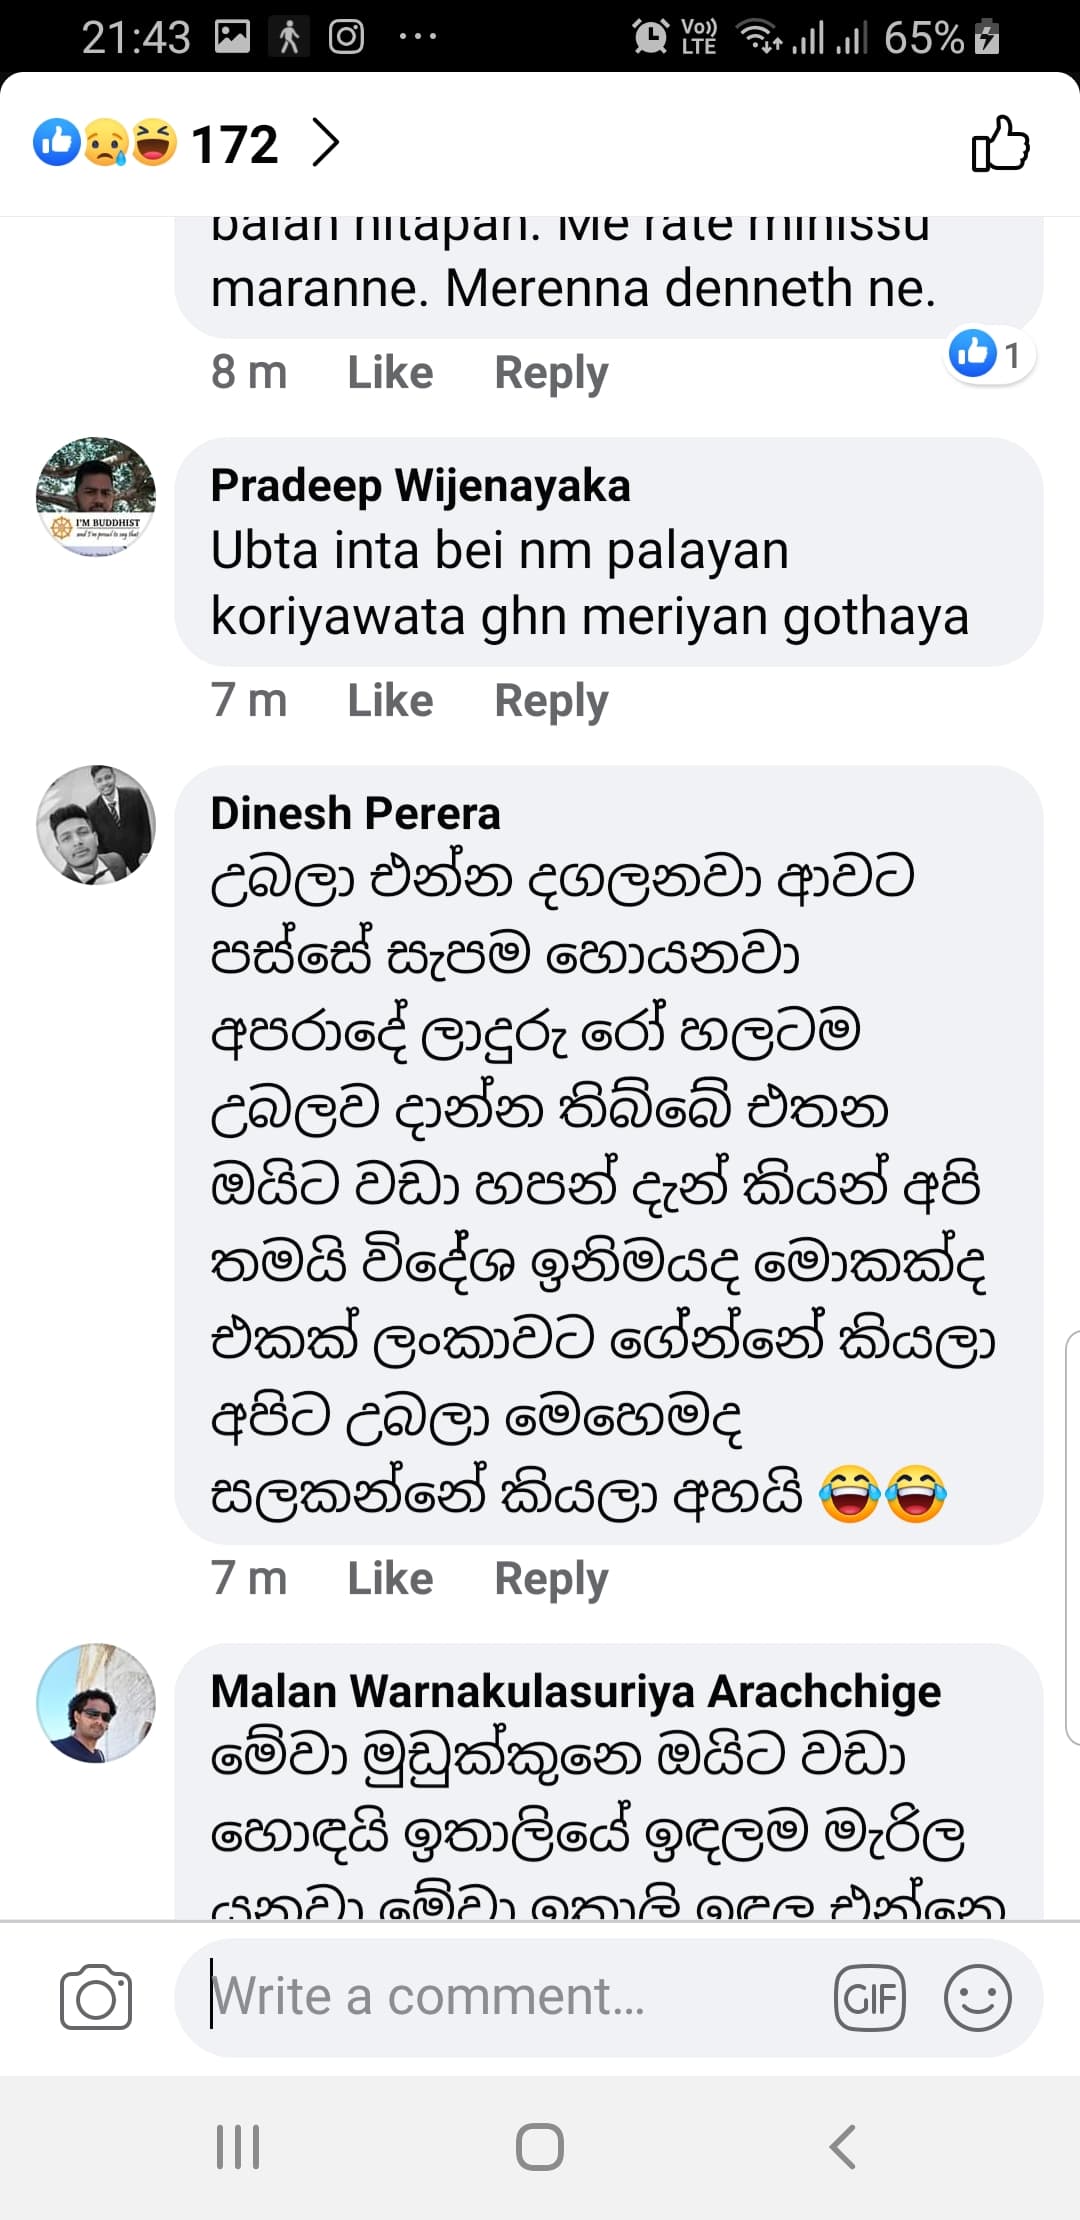The height and width of the screenshot is (2220, 1080).
Task: View the single like reaction badge on comment
Action: coord(990,354)
